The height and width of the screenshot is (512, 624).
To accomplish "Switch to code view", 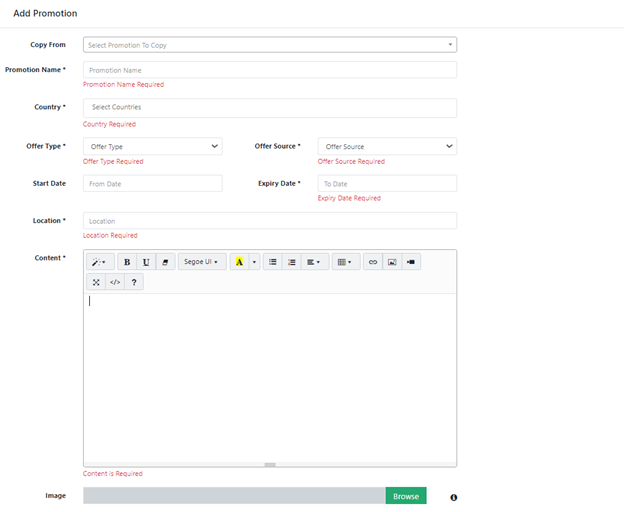I will [x=115, y=282].
